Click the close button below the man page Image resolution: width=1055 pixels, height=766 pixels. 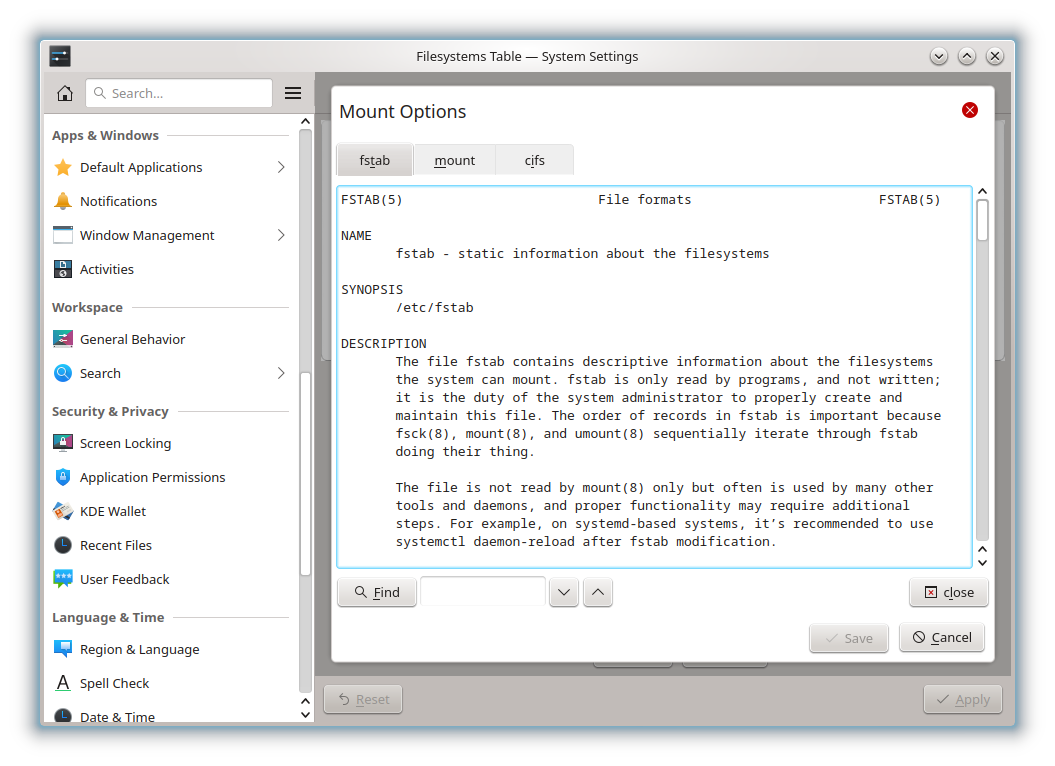pyautogui.click(x=949, y=592)
